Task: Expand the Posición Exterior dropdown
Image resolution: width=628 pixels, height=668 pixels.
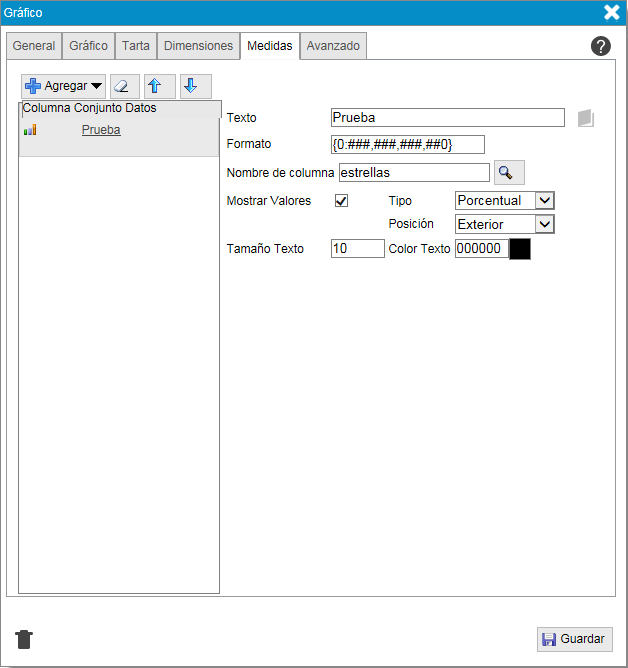Action: [504, 224]
